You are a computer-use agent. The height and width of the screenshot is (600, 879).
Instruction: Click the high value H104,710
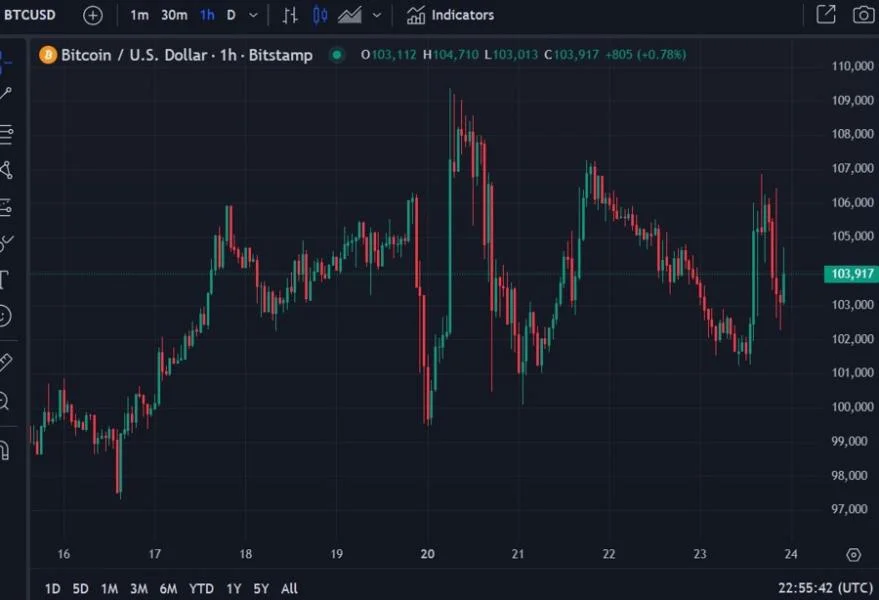tap(451, 55)
